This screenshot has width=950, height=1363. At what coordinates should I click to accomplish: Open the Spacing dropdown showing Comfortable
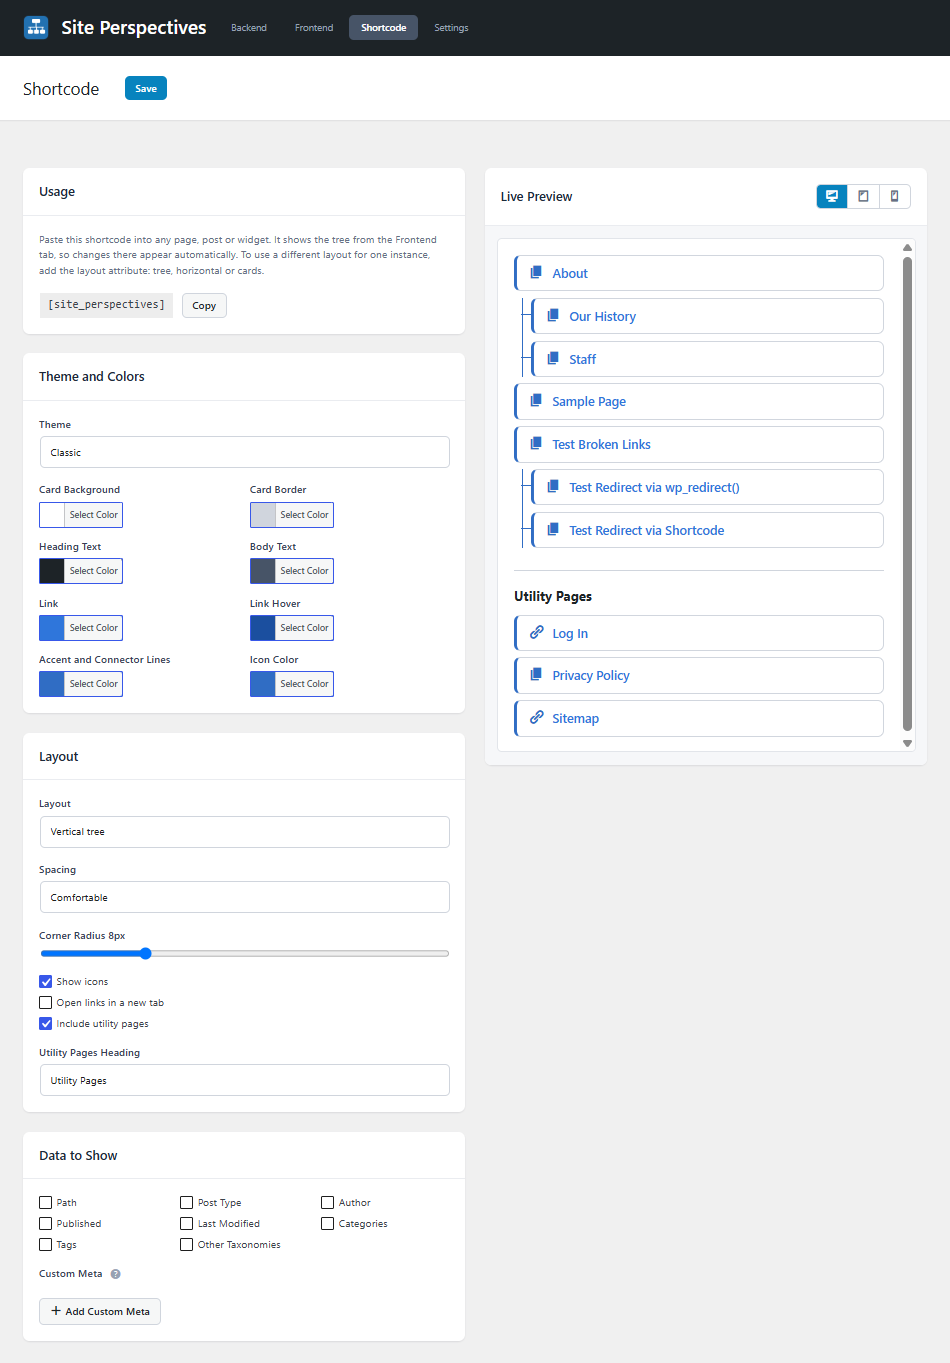244,897
